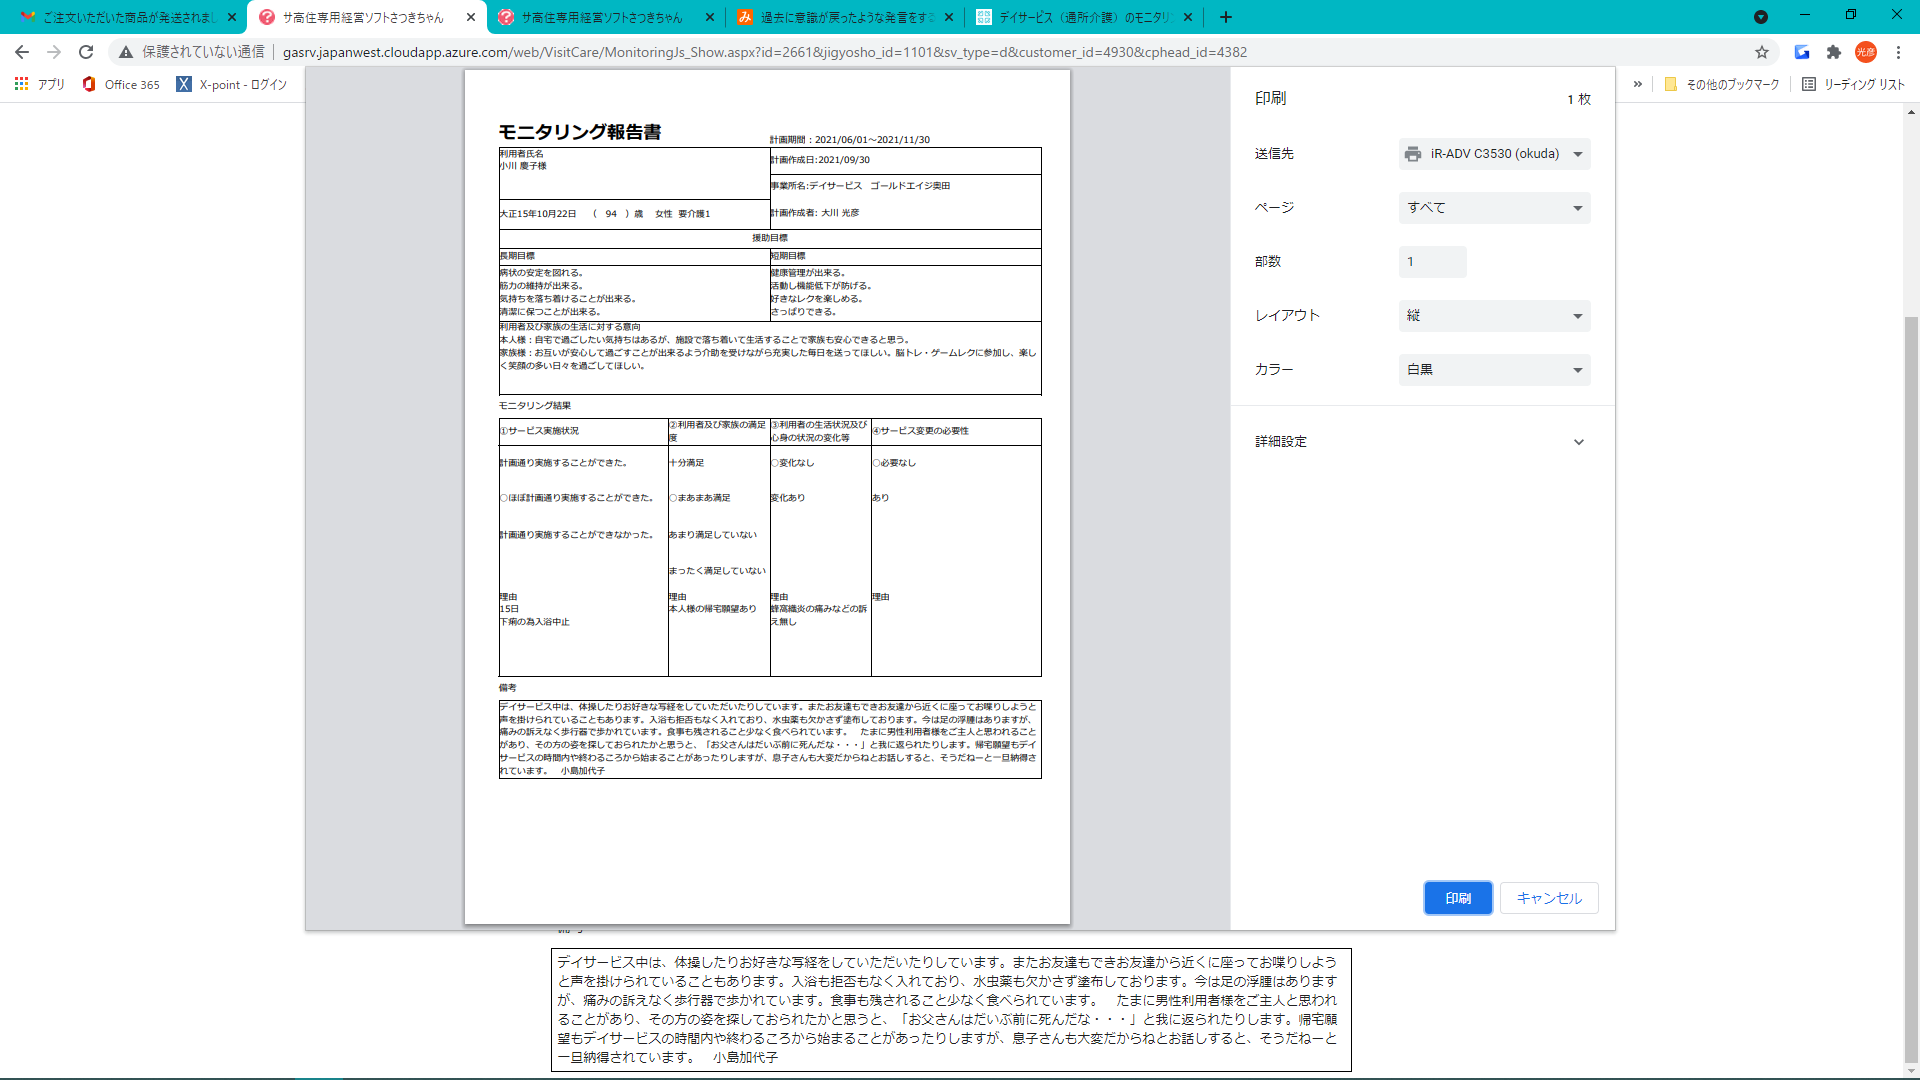Close the ご注文いただいた商品 tab
Image resolution: width=1920 pixels, height=1080 pixels.
click(x=232, y=17)
